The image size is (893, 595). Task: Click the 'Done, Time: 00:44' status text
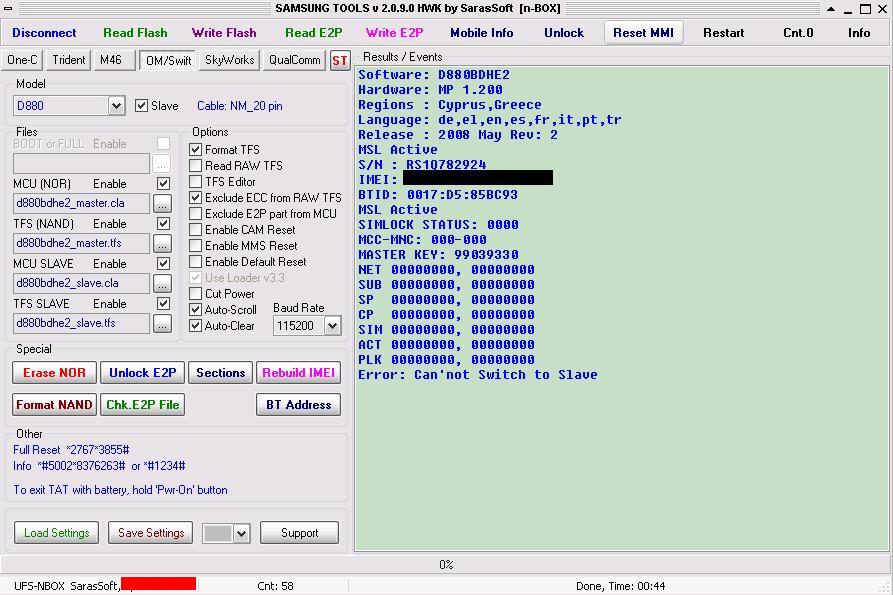click(620, 586)
